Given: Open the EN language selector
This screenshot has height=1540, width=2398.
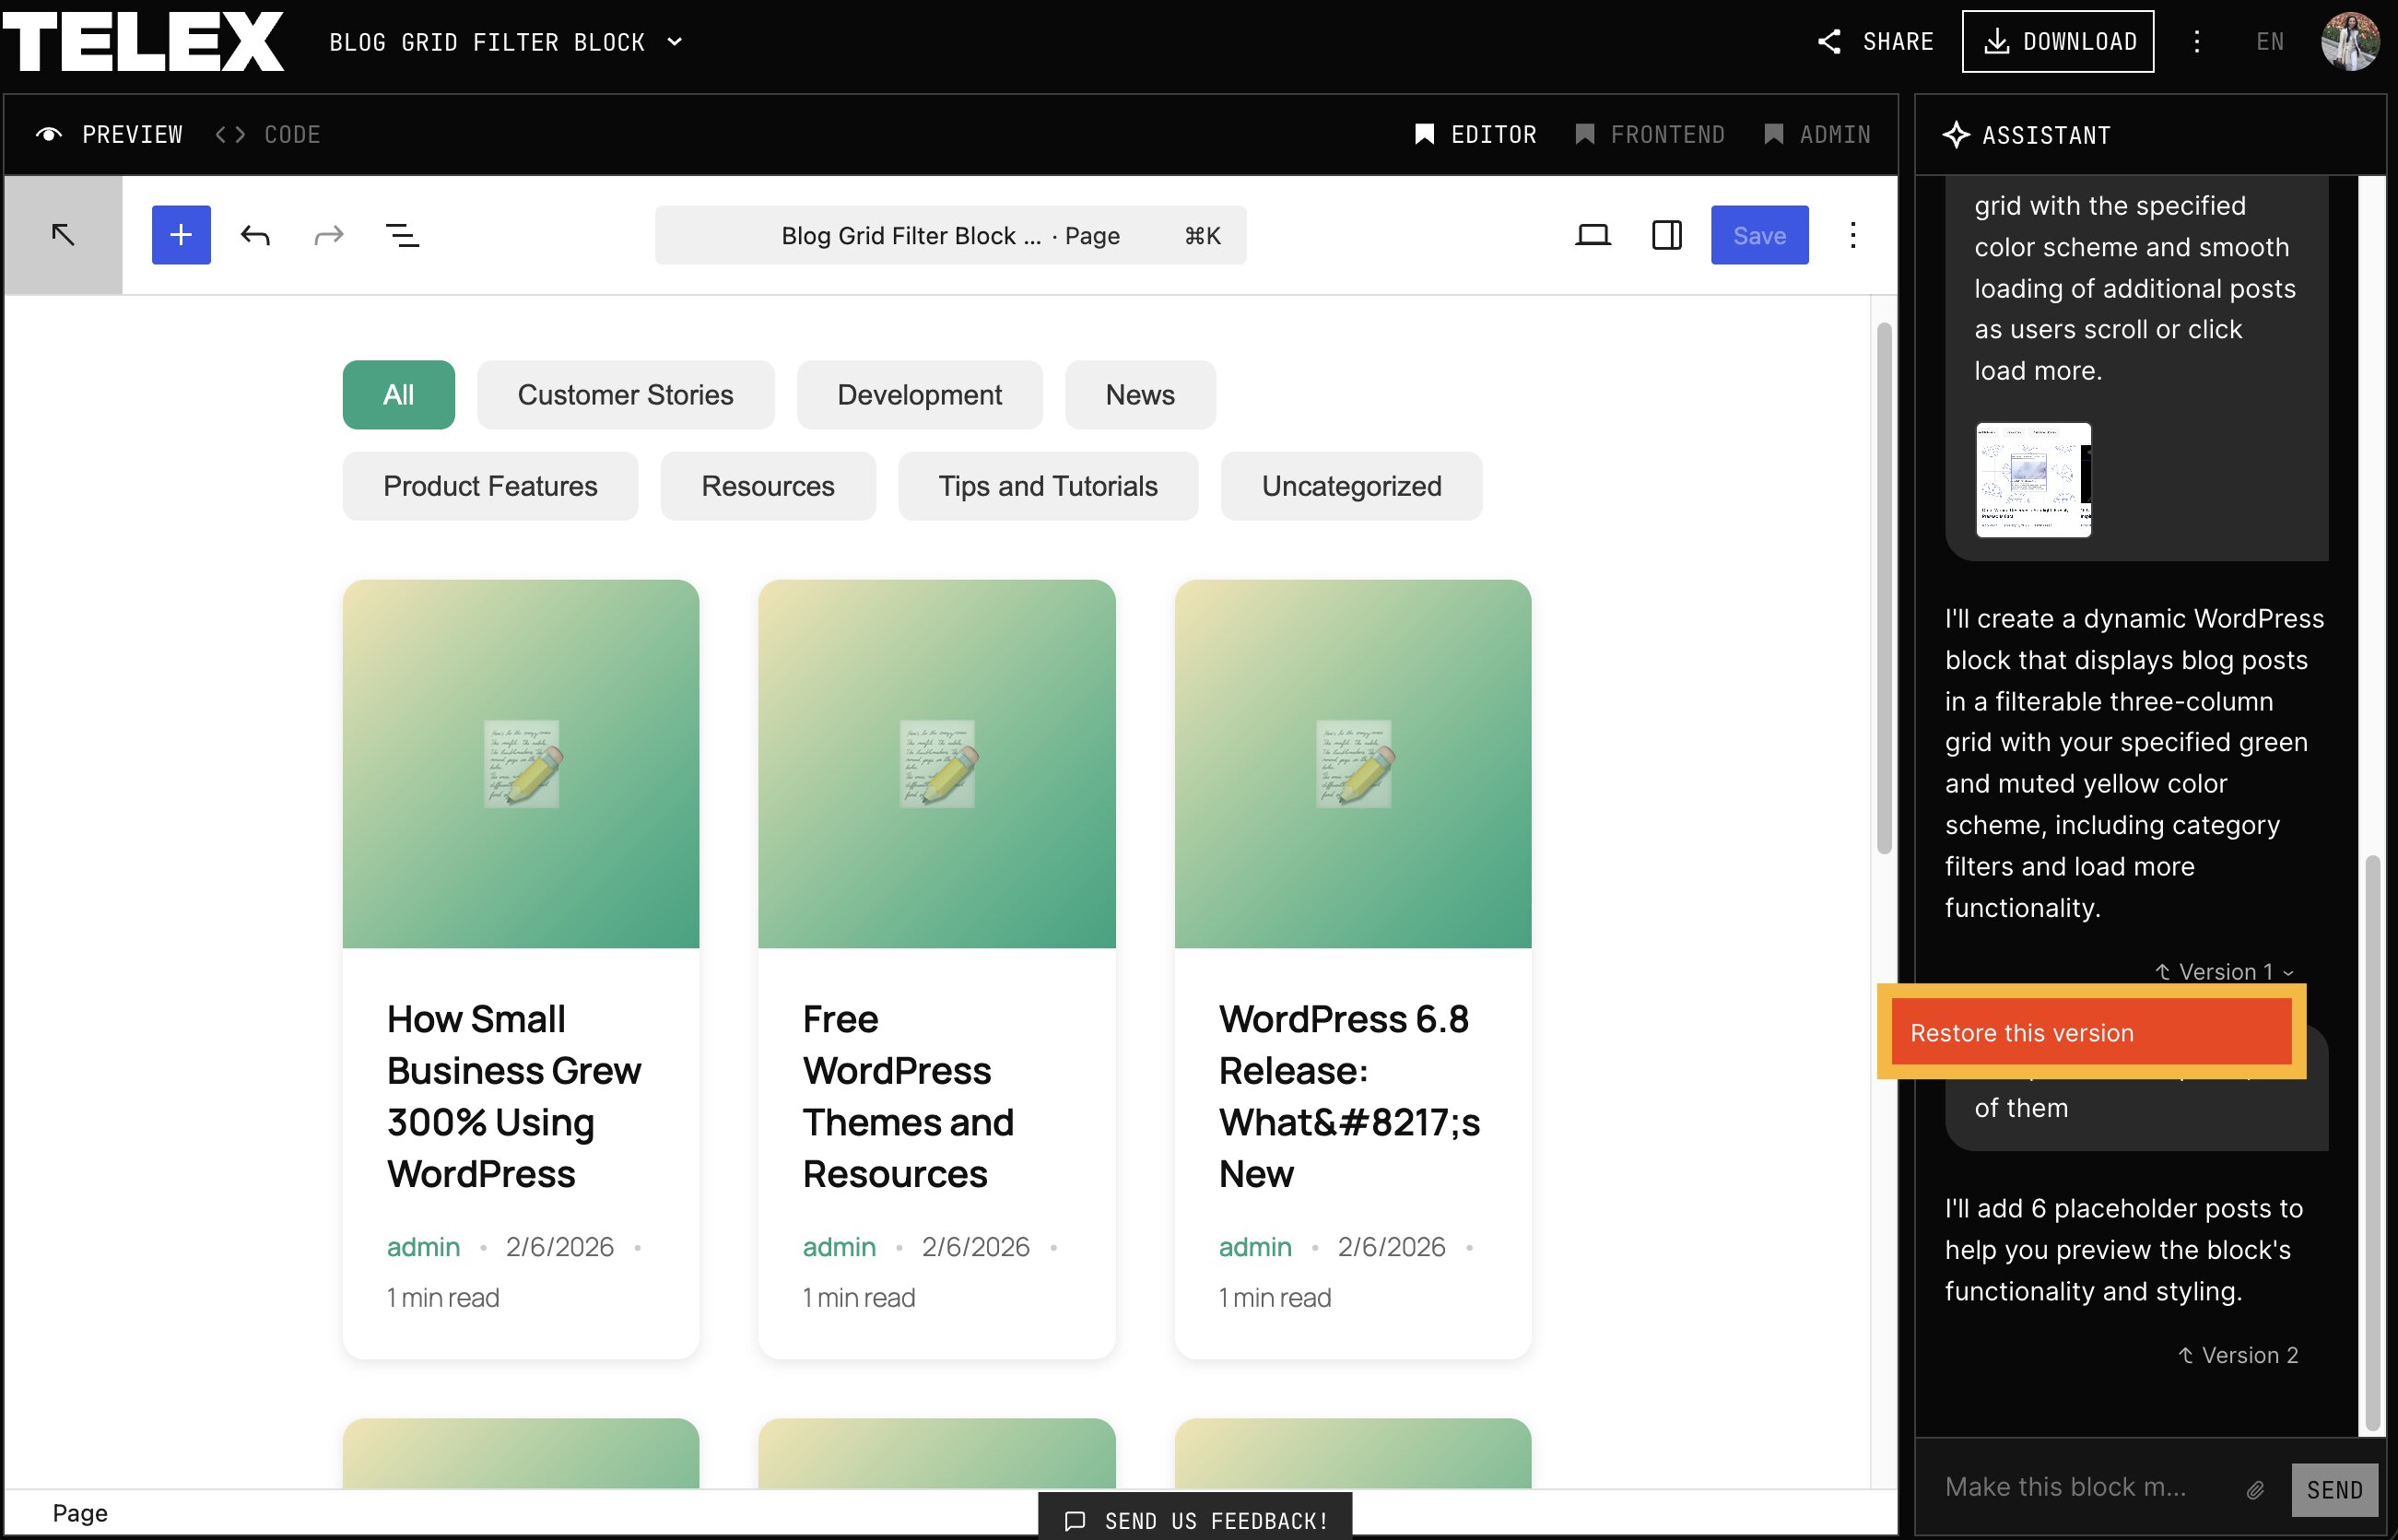Looking at the screenshot, I should click(x=2270, y=41).
